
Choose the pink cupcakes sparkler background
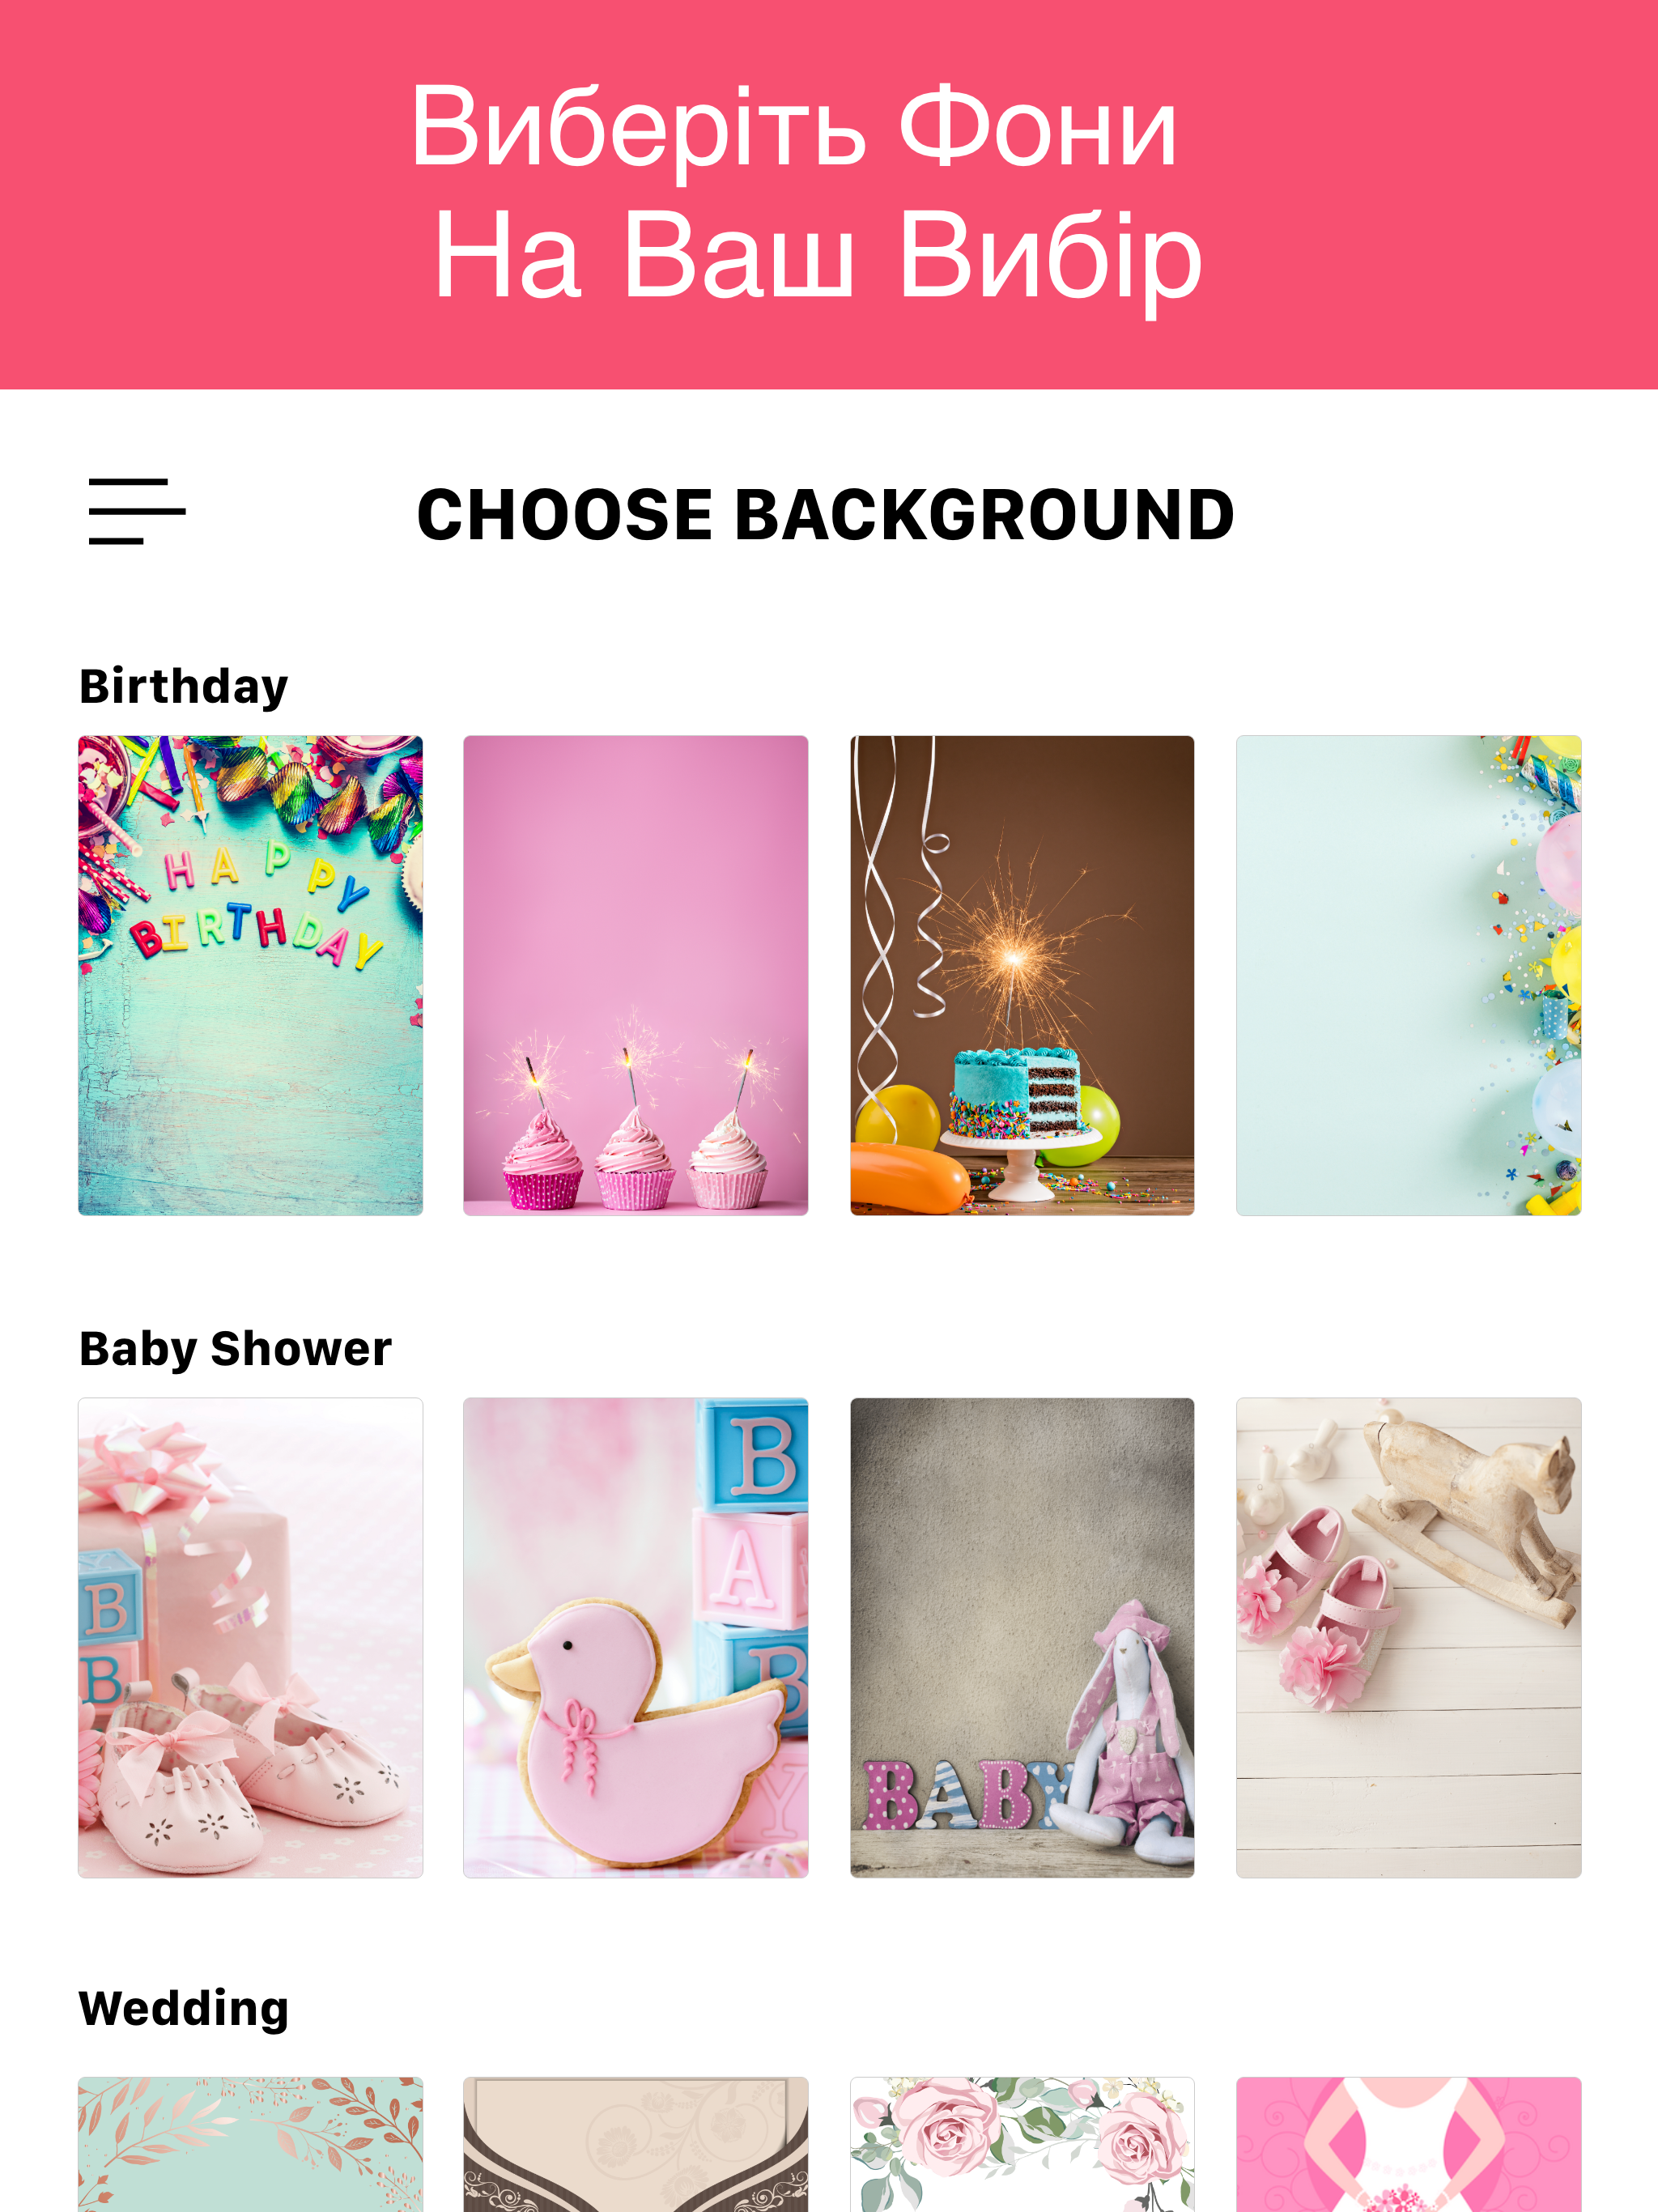coord(635,975)
